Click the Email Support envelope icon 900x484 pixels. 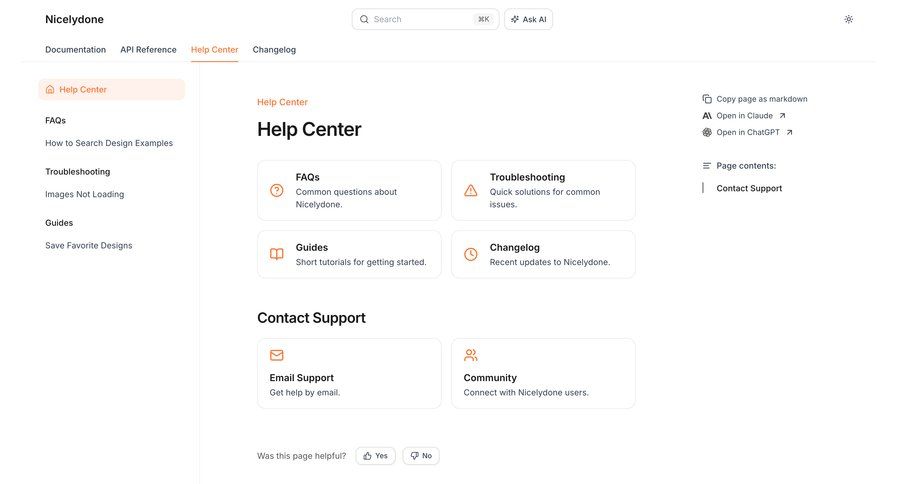point(277,355)
